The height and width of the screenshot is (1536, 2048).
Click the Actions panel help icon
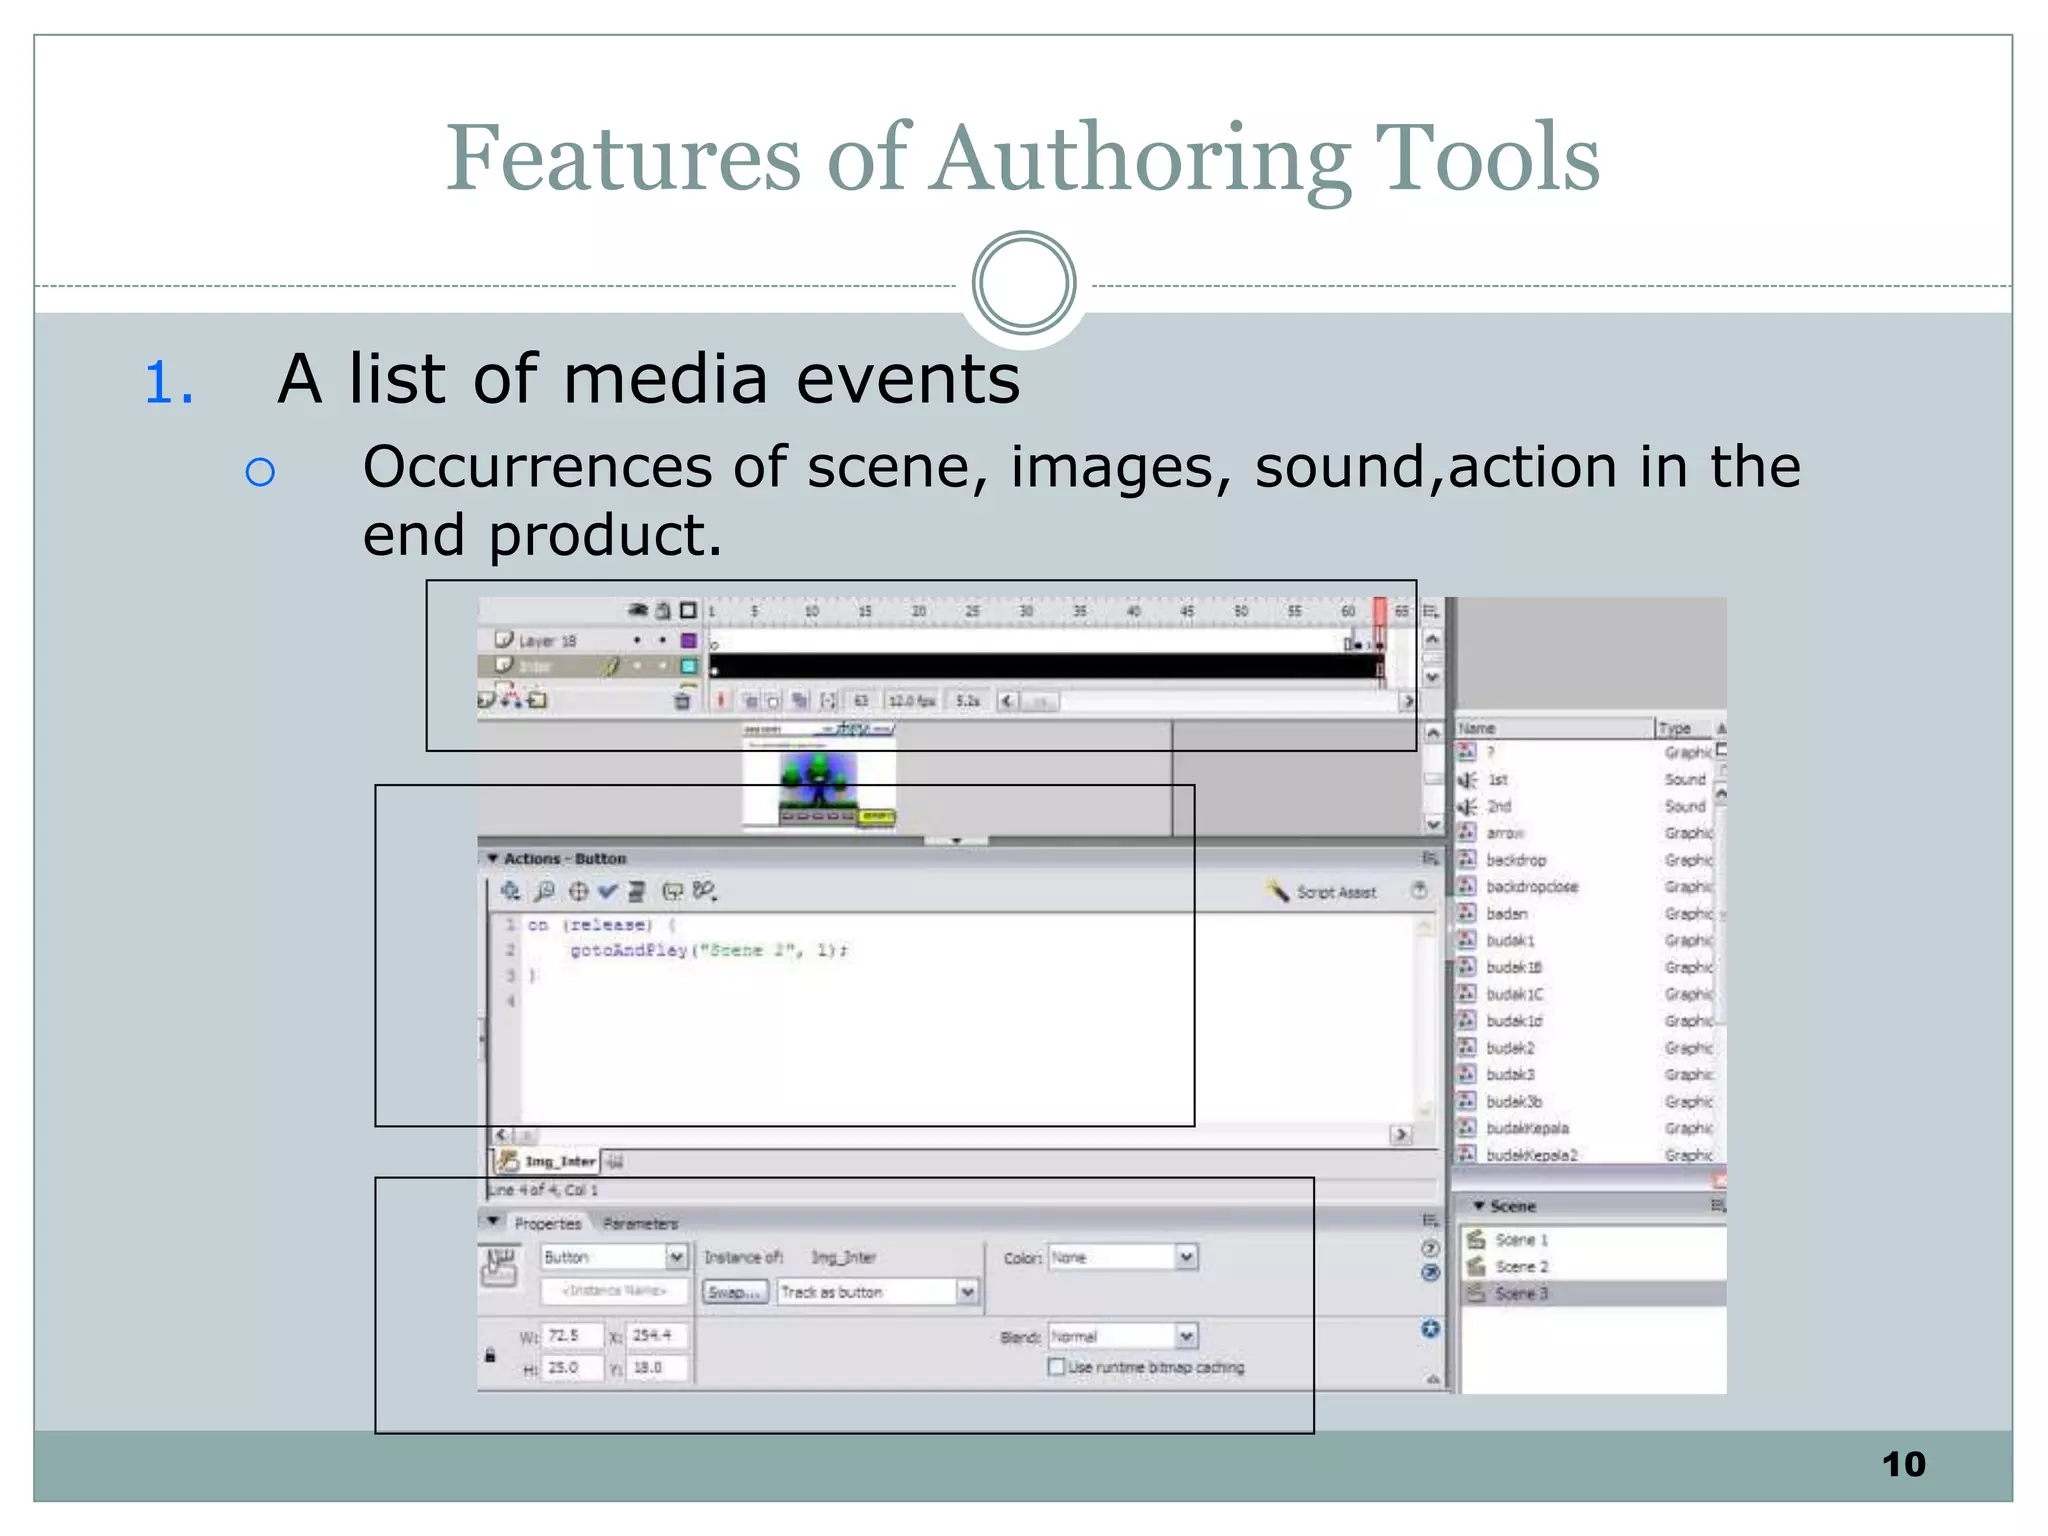(1419, 890)
